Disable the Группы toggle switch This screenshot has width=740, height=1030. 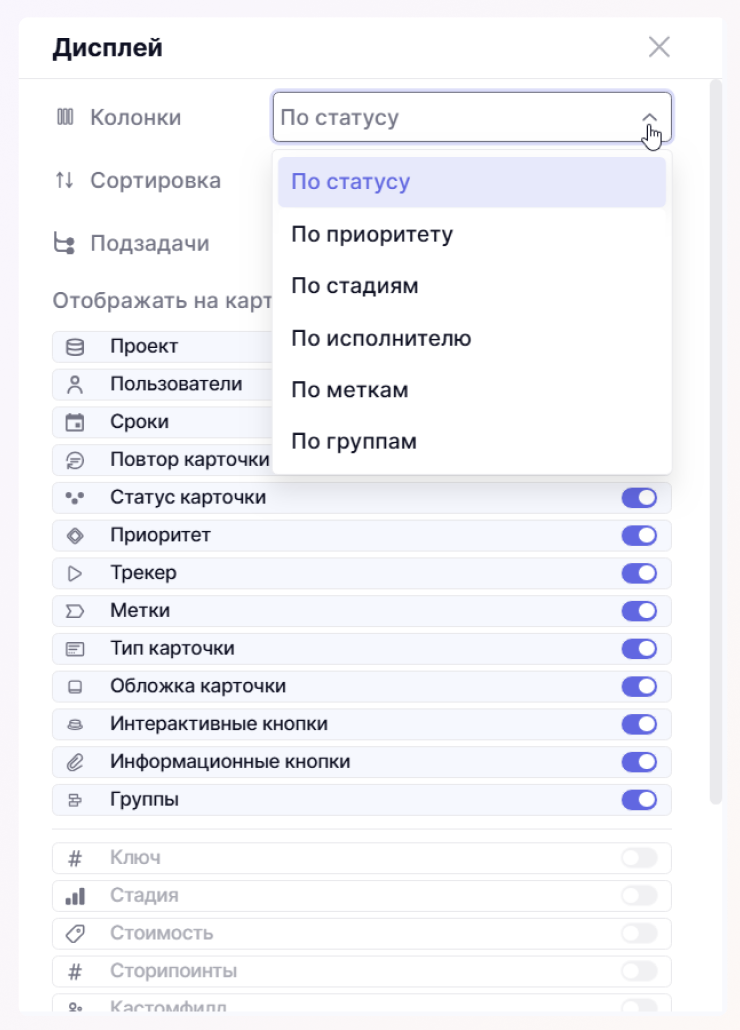(639, 800)
